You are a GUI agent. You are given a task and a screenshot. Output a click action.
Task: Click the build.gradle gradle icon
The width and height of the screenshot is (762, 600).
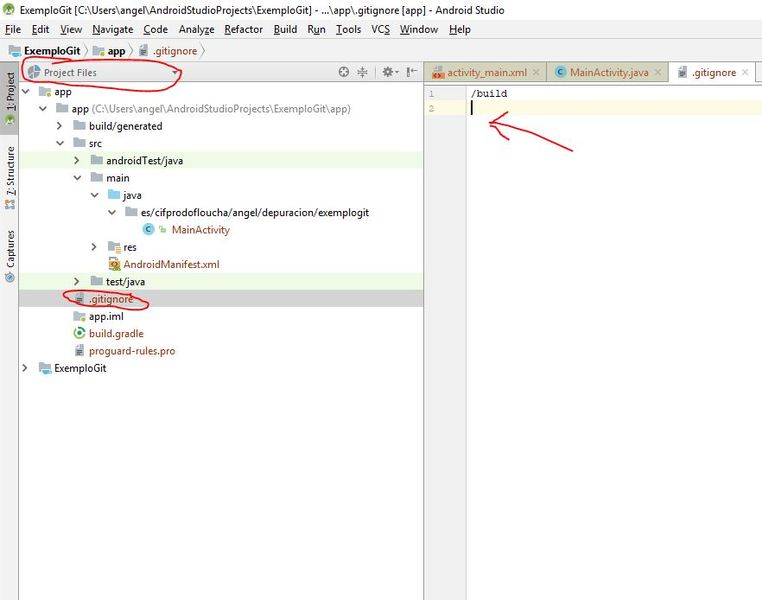79,333
